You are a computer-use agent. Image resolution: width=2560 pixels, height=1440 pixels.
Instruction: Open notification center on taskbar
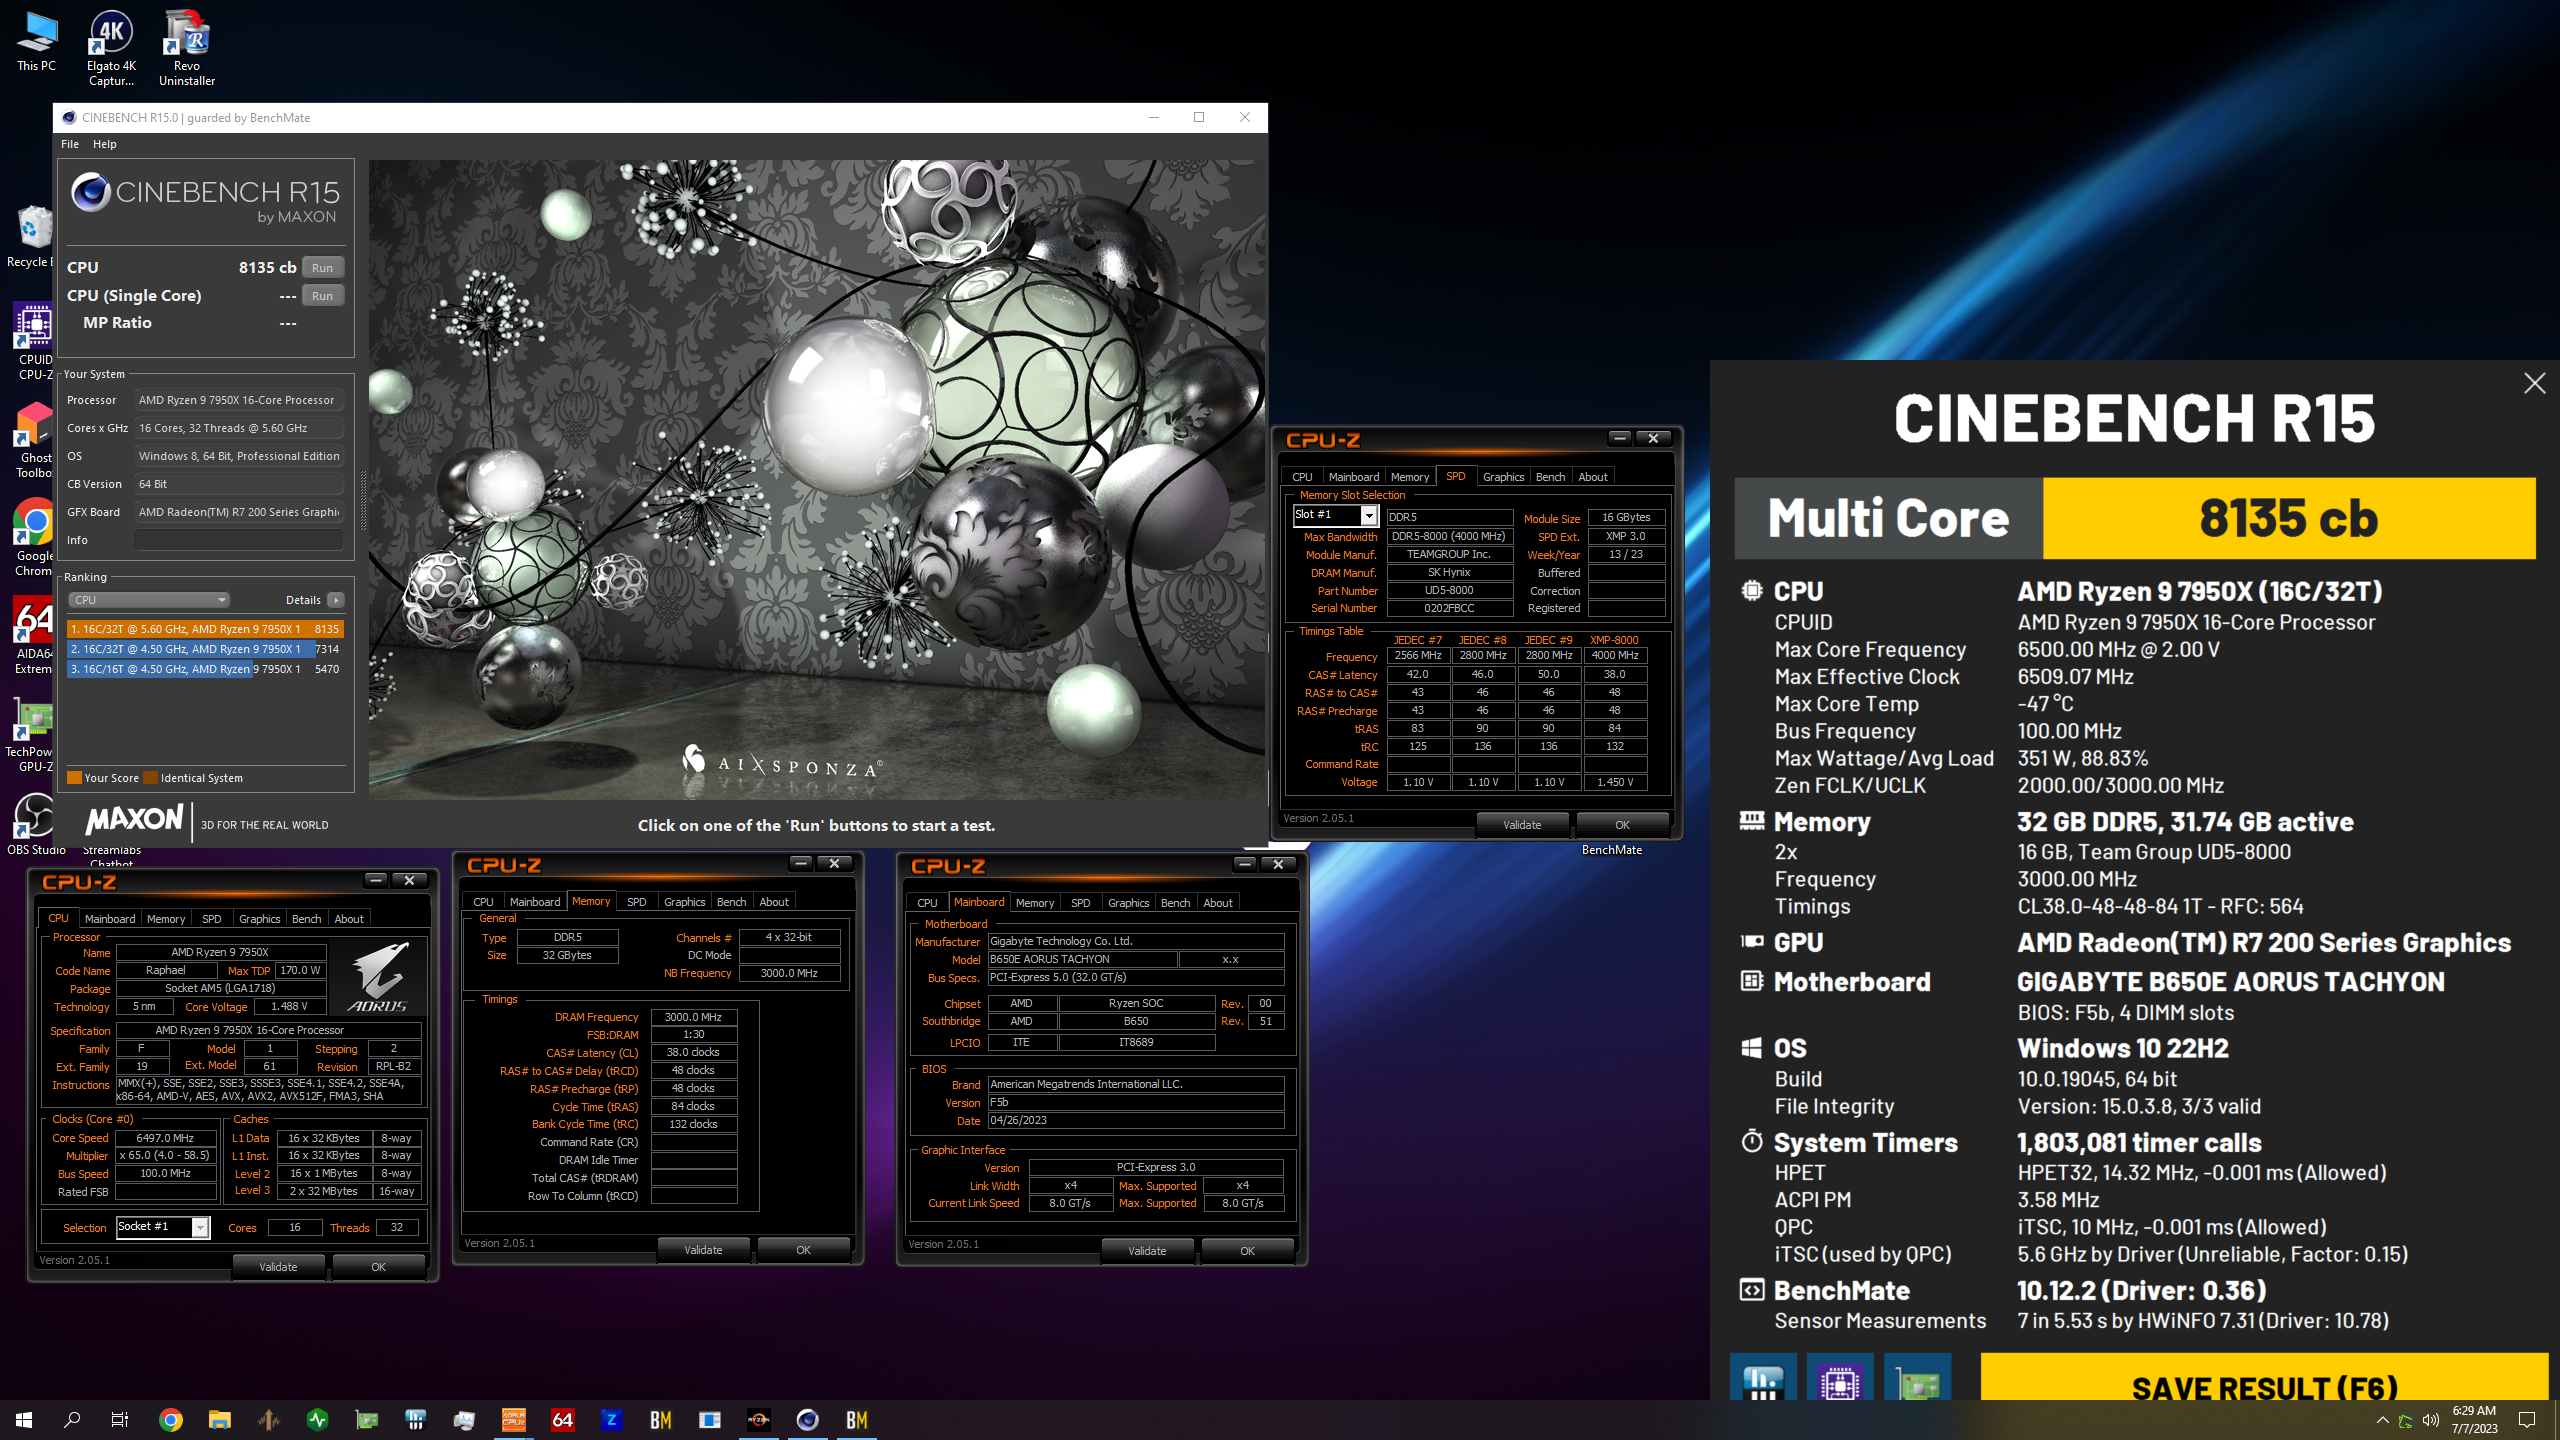pyautogui.click(x=2527, y=1420)
